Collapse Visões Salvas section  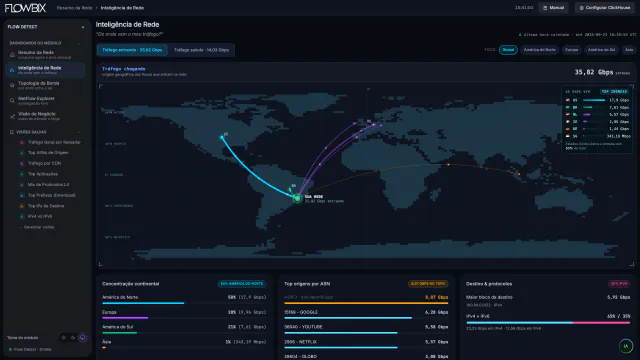click(79, 132)
